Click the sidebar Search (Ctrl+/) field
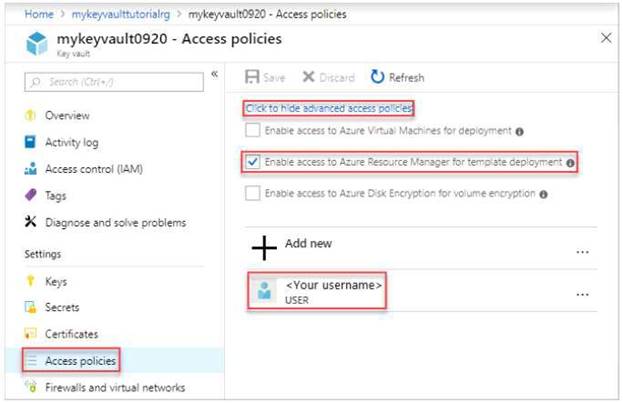 (114, 82)
